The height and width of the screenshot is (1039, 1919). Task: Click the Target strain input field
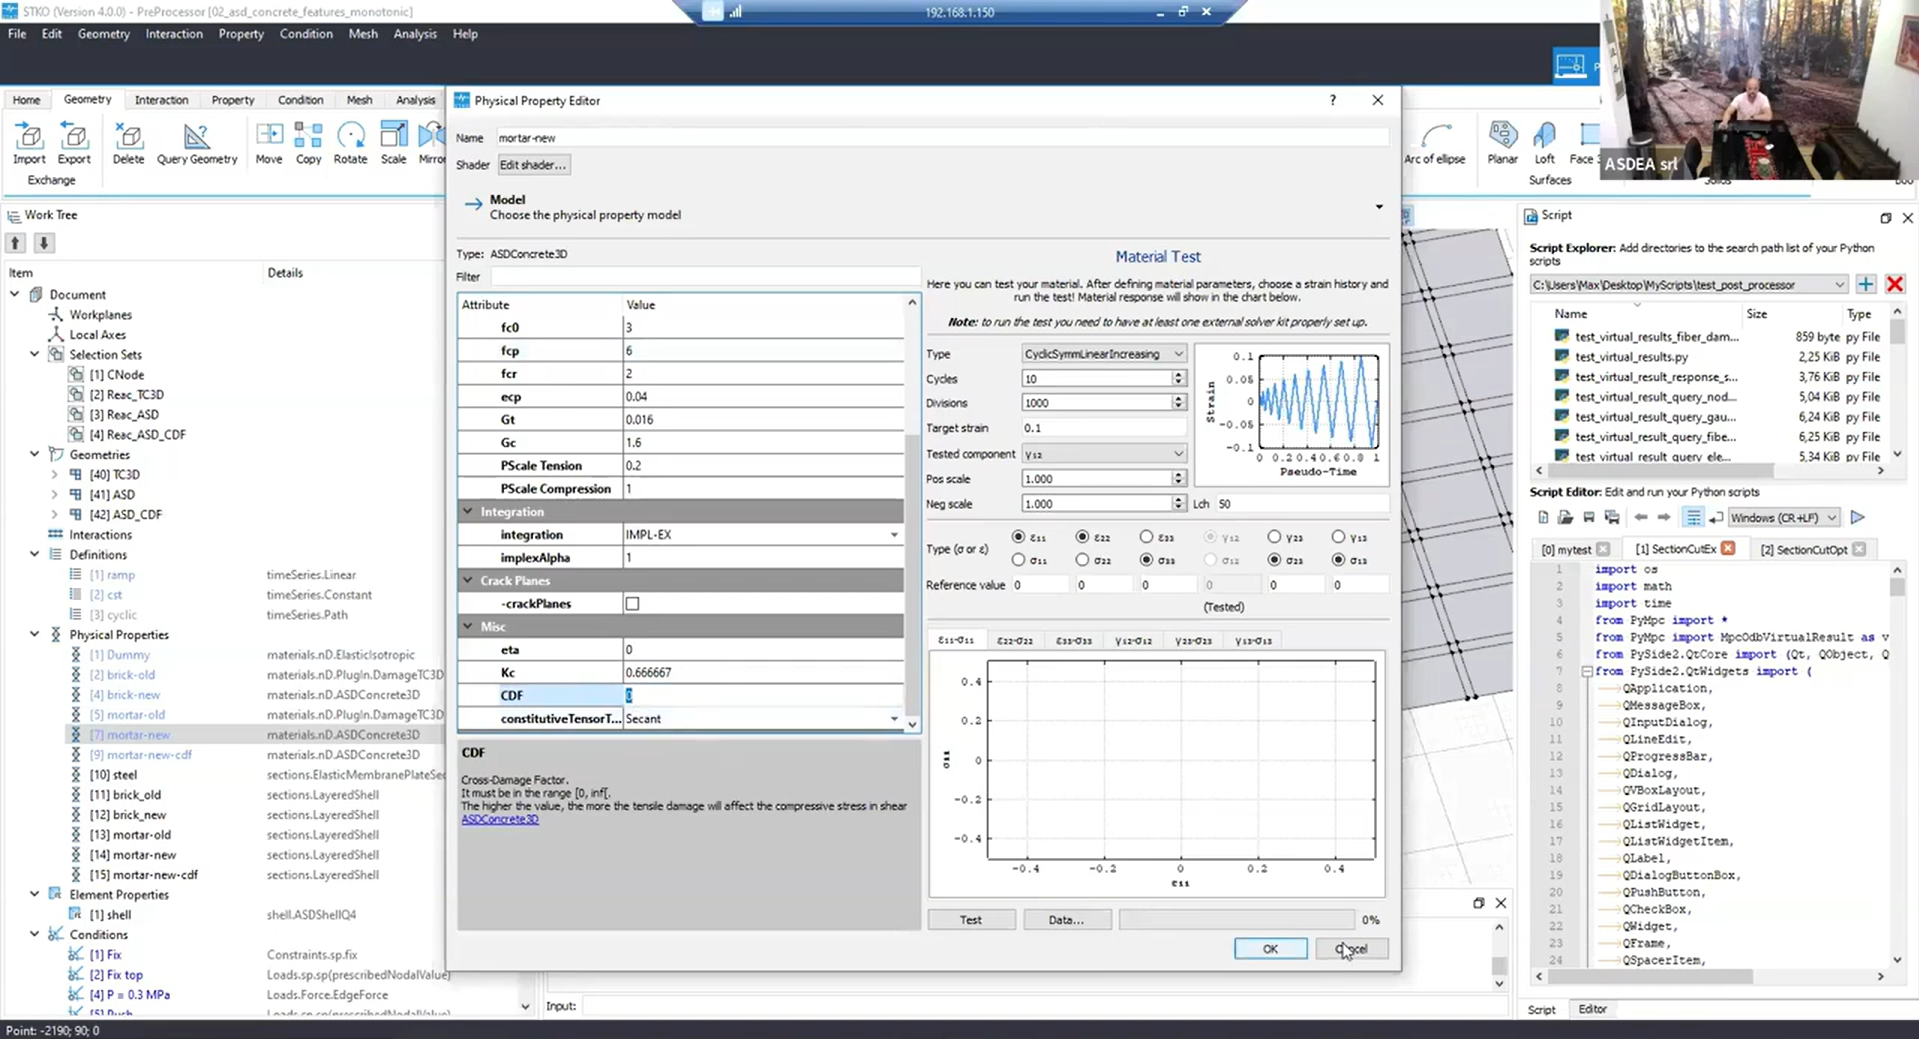tap(1102, 428)
